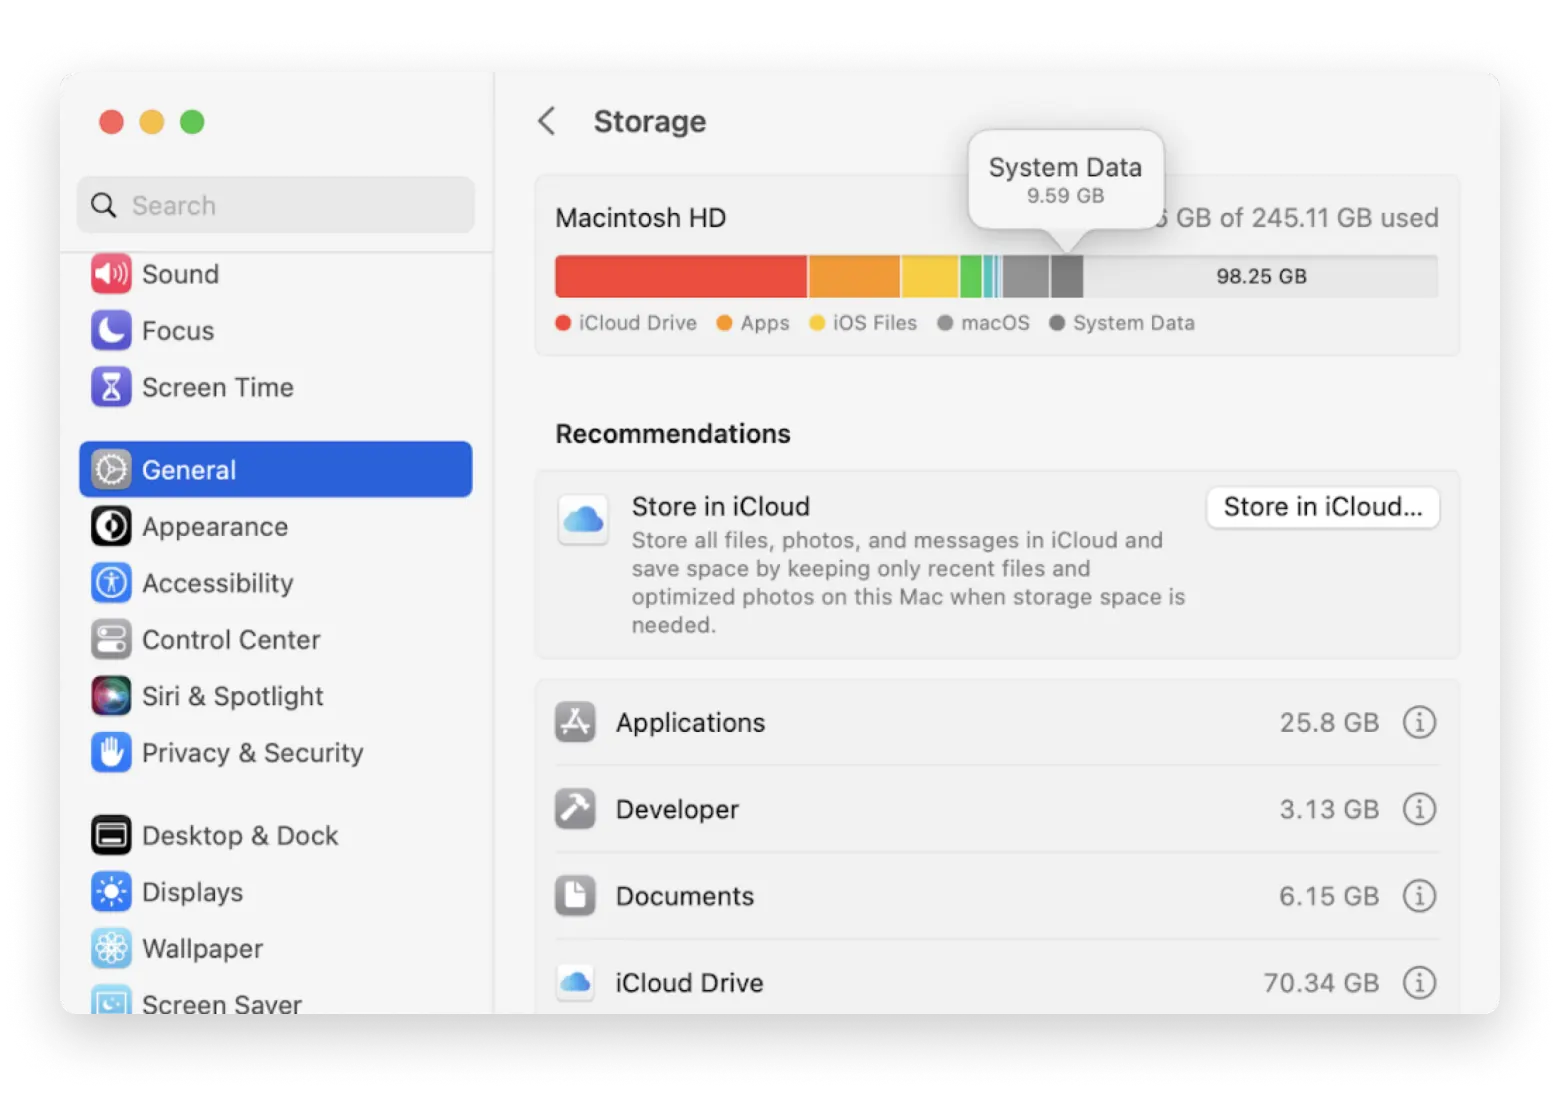
Task: Click the Storage page title
Action: [650, 121]
